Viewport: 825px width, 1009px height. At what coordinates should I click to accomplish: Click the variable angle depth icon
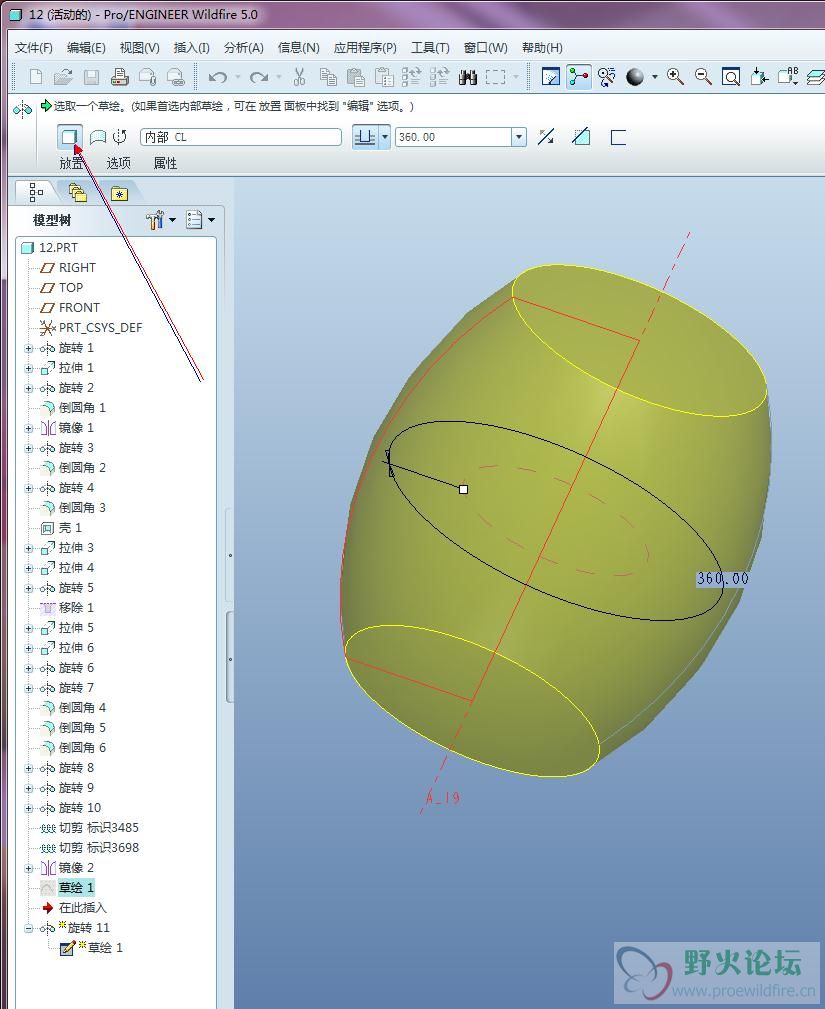(x=366, y=137)
